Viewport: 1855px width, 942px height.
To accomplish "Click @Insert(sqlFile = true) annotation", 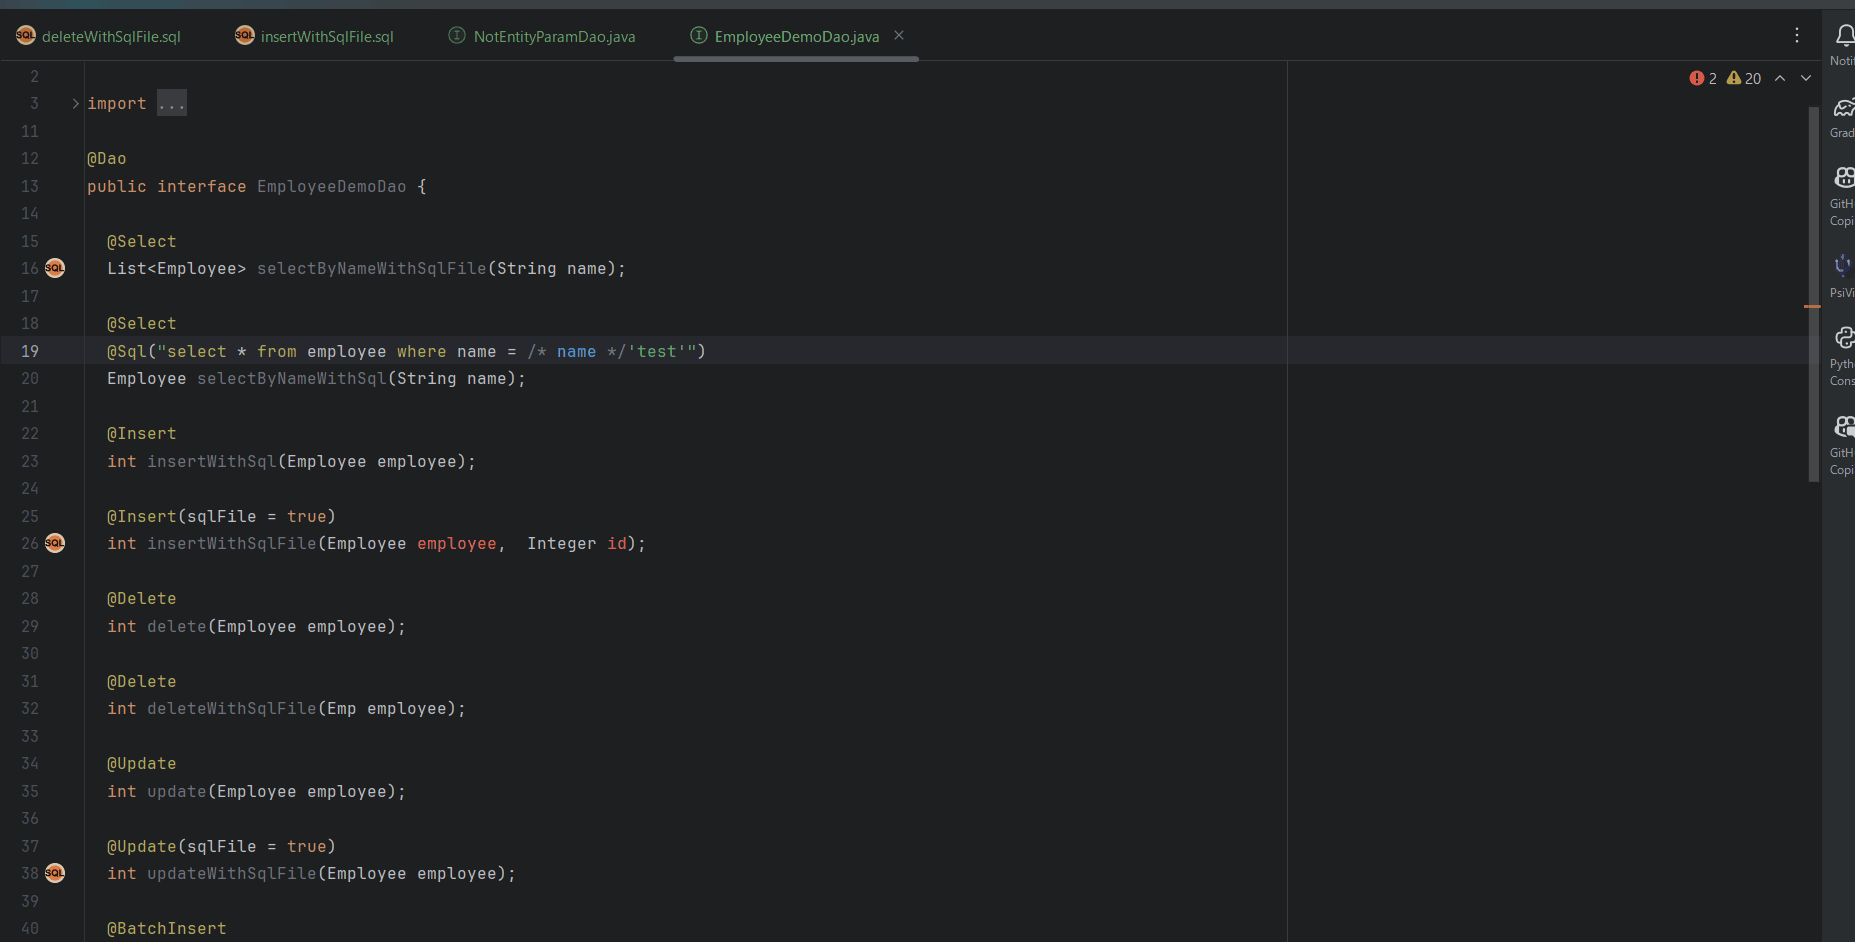I will click(x=222, y=516).
